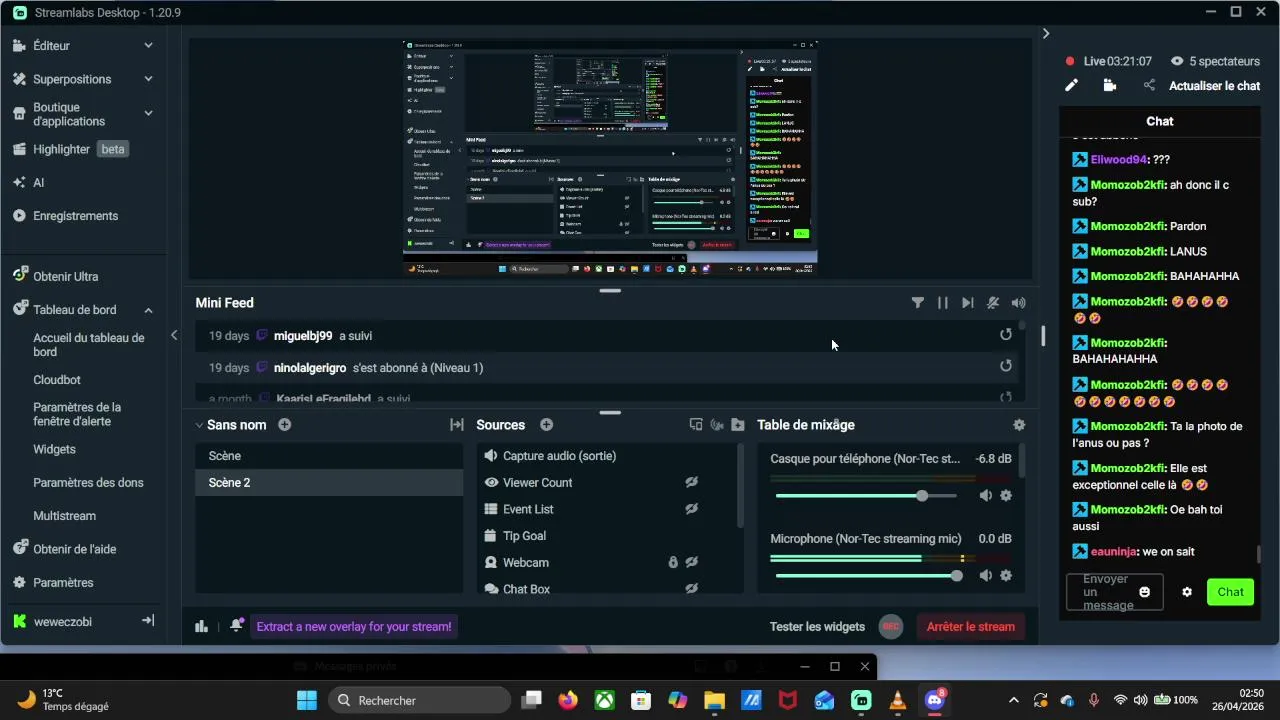Toggle the lock on Webcam source
Image resolution: width=1280 pixels, height=720 pixels.
673,562
